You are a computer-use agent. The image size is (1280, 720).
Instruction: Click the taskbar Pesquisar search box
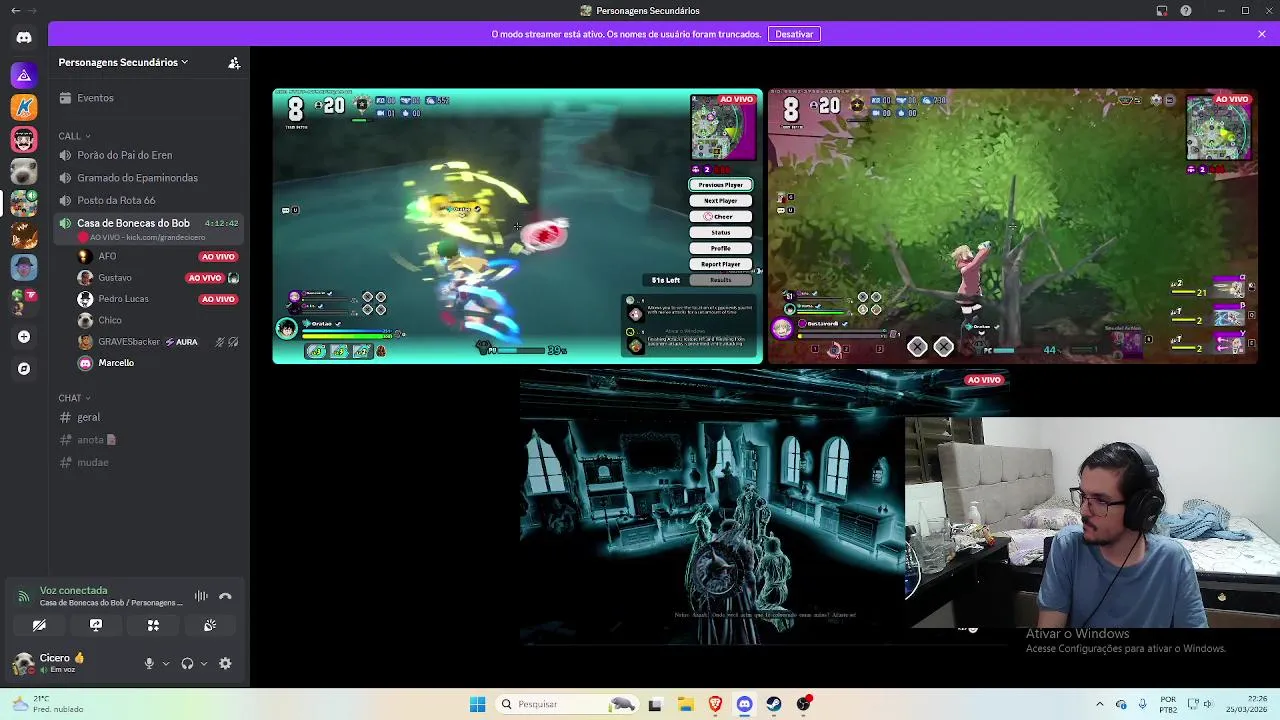[567, 704]
